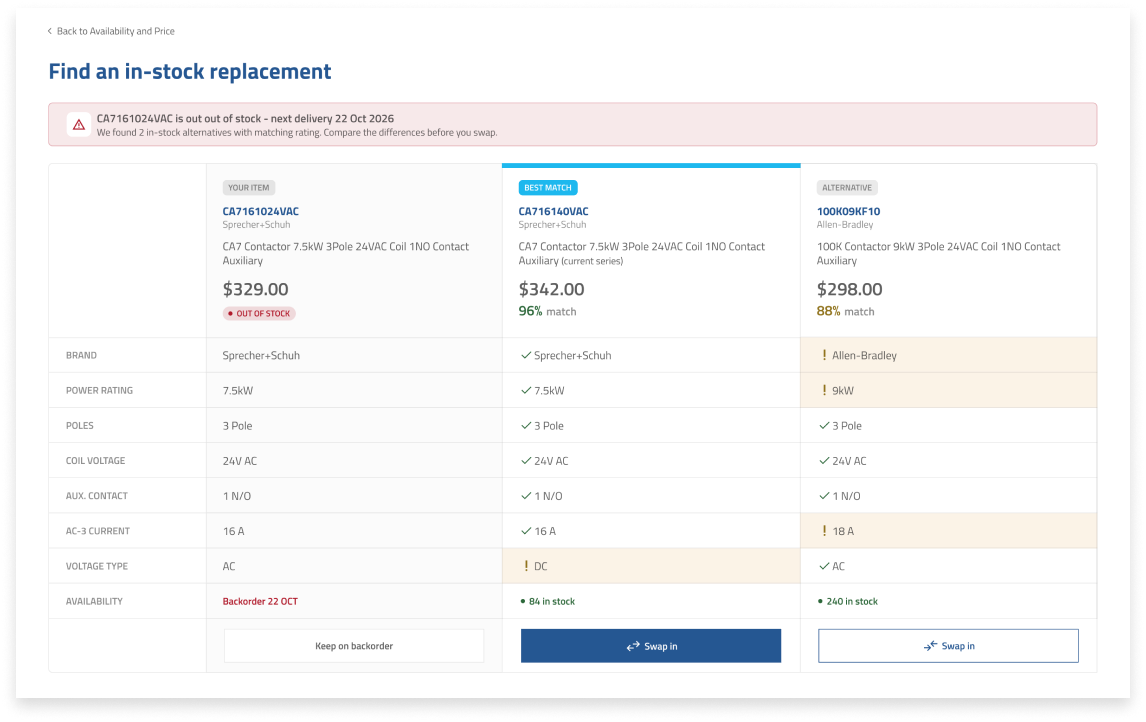Viewport: 1146px width, 722px height.
Task: Click the red warning triangle alert icon
Action: pyautogui.click(x=79, y=125)
